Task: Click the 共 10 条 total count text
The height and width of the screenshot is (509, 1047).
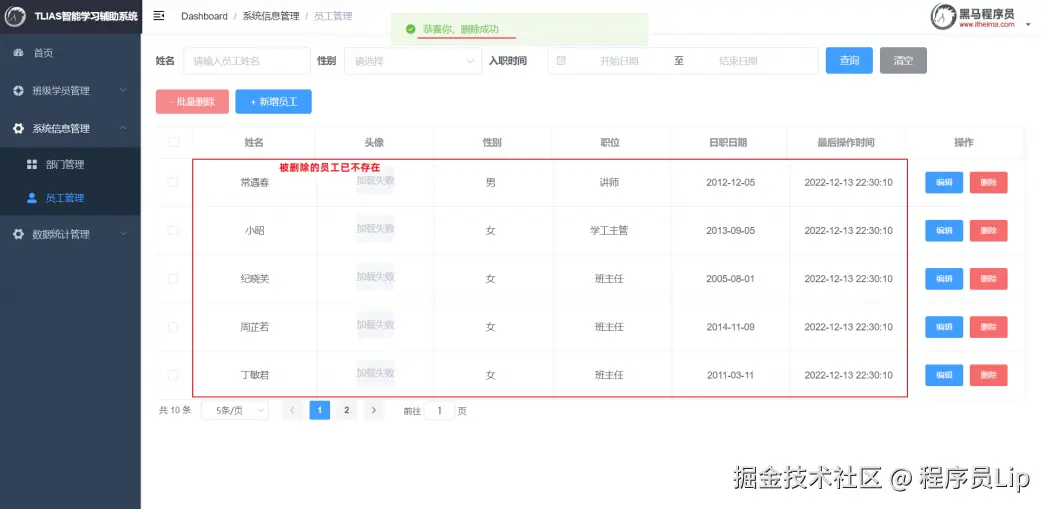Action: coord(175,410)
